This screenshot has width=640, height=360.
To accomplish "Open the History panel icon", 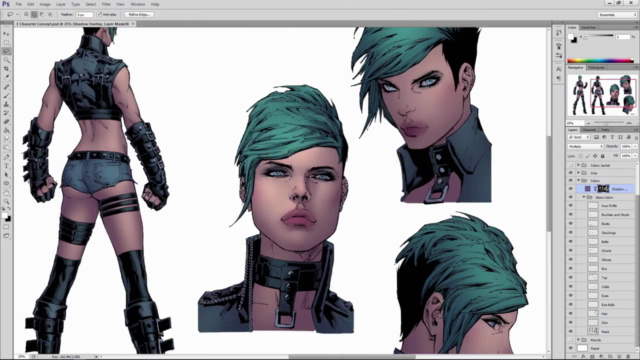I will pos(558,33).
